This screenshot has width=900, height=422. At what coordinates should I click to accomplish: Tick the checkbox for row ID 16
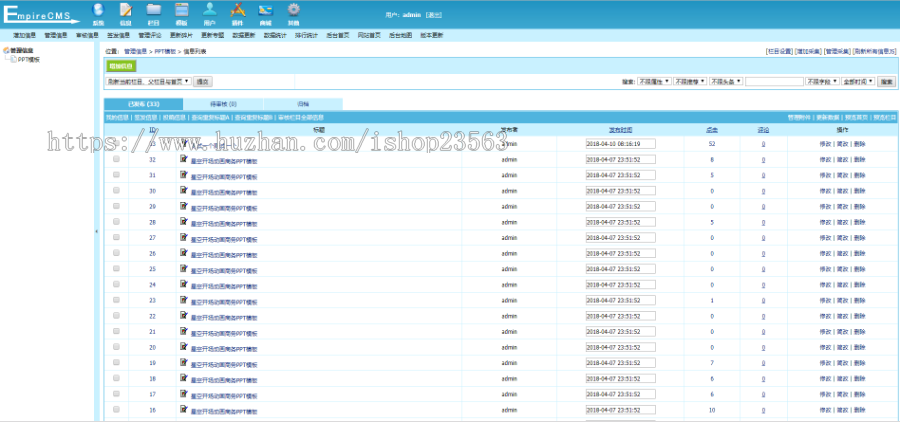click(x=117, y=409)
